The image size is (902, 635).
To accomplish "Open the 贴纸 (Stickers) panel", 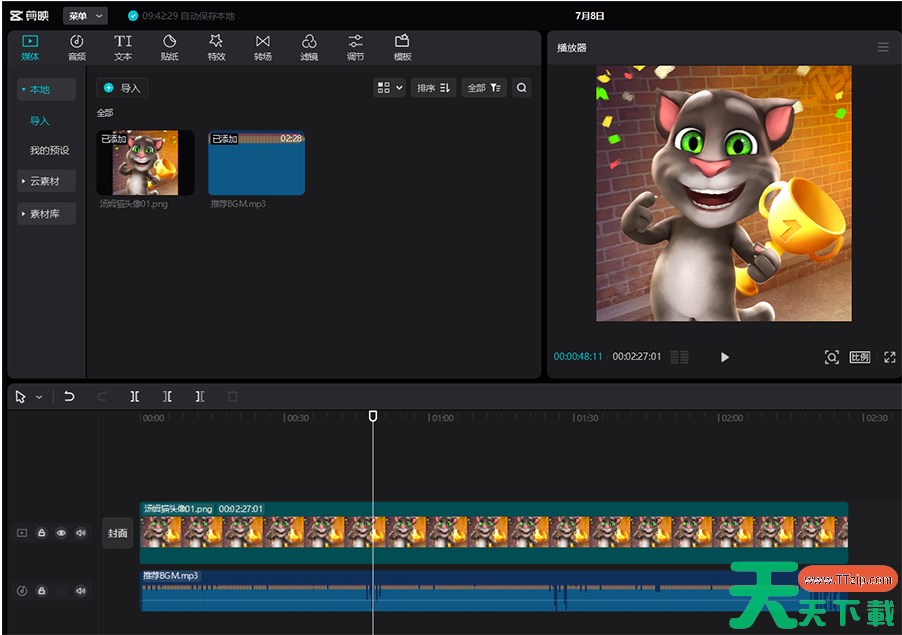I will click(x=169, y=47).
